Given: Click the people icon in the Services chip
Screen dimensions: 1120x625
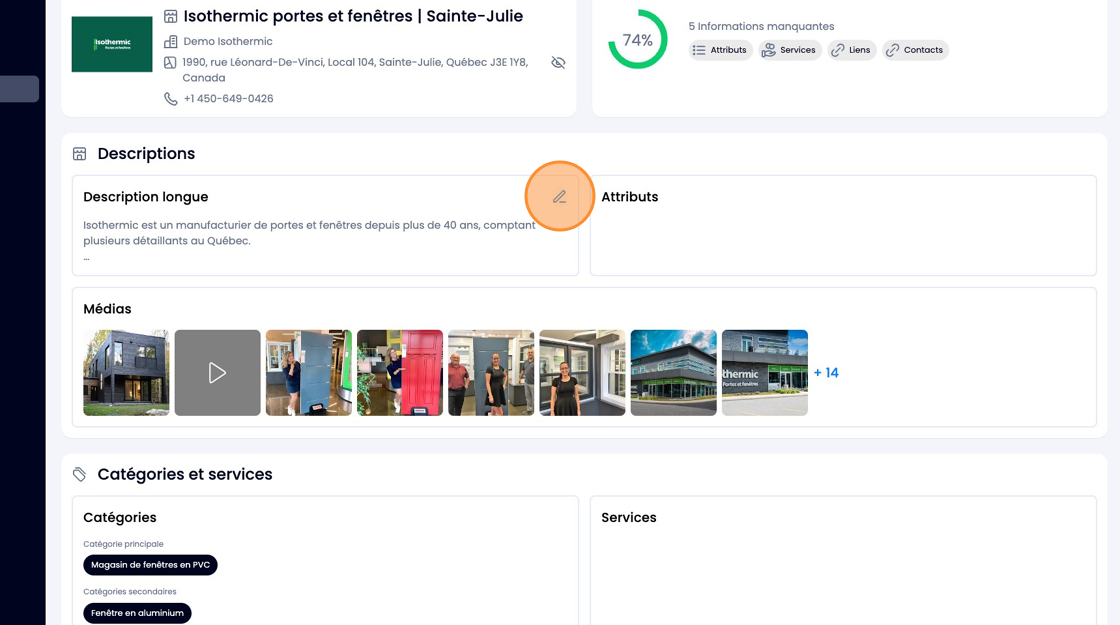Looking at the screenshot, I should (769, 50).
